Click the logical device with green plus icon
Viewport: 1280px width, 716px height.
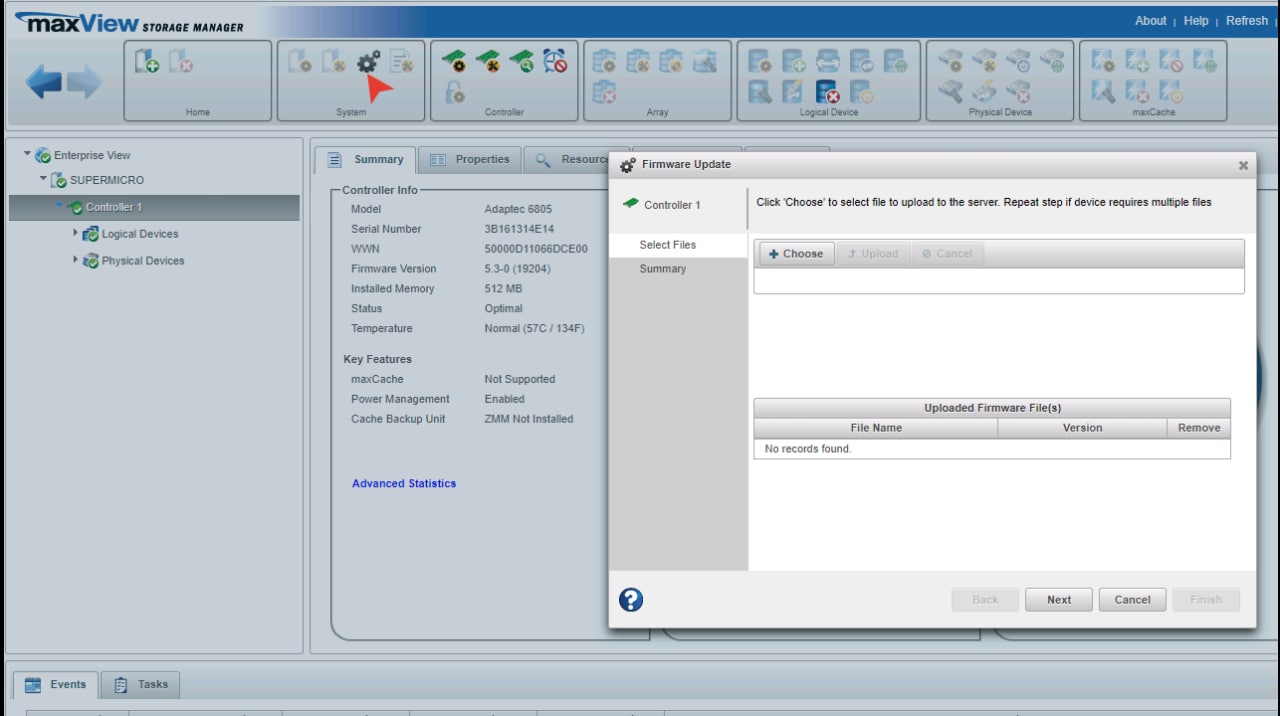click(x=794, y=62)
